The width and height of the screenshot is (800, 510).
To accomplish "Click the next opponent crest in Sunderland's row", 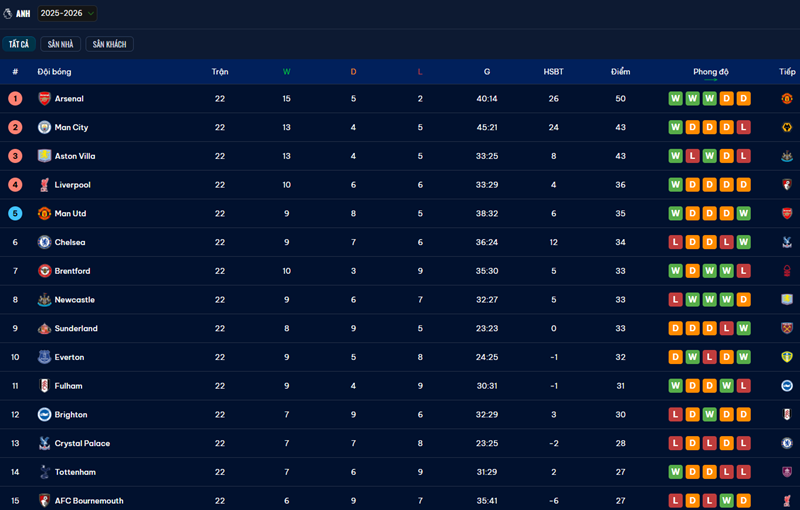I will tap(786, 328).
